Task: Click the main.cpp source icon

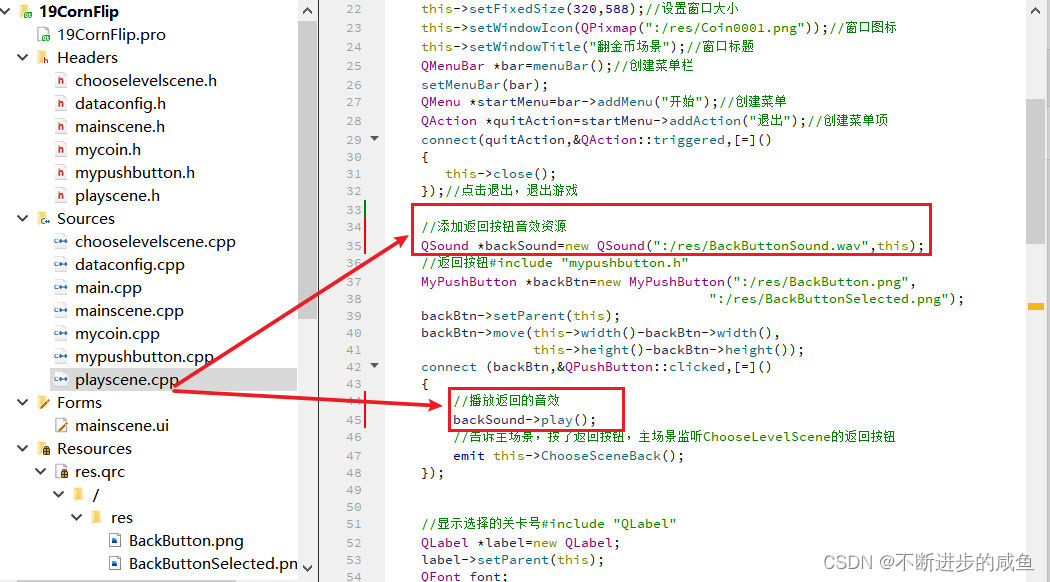Action: point(61,287)
